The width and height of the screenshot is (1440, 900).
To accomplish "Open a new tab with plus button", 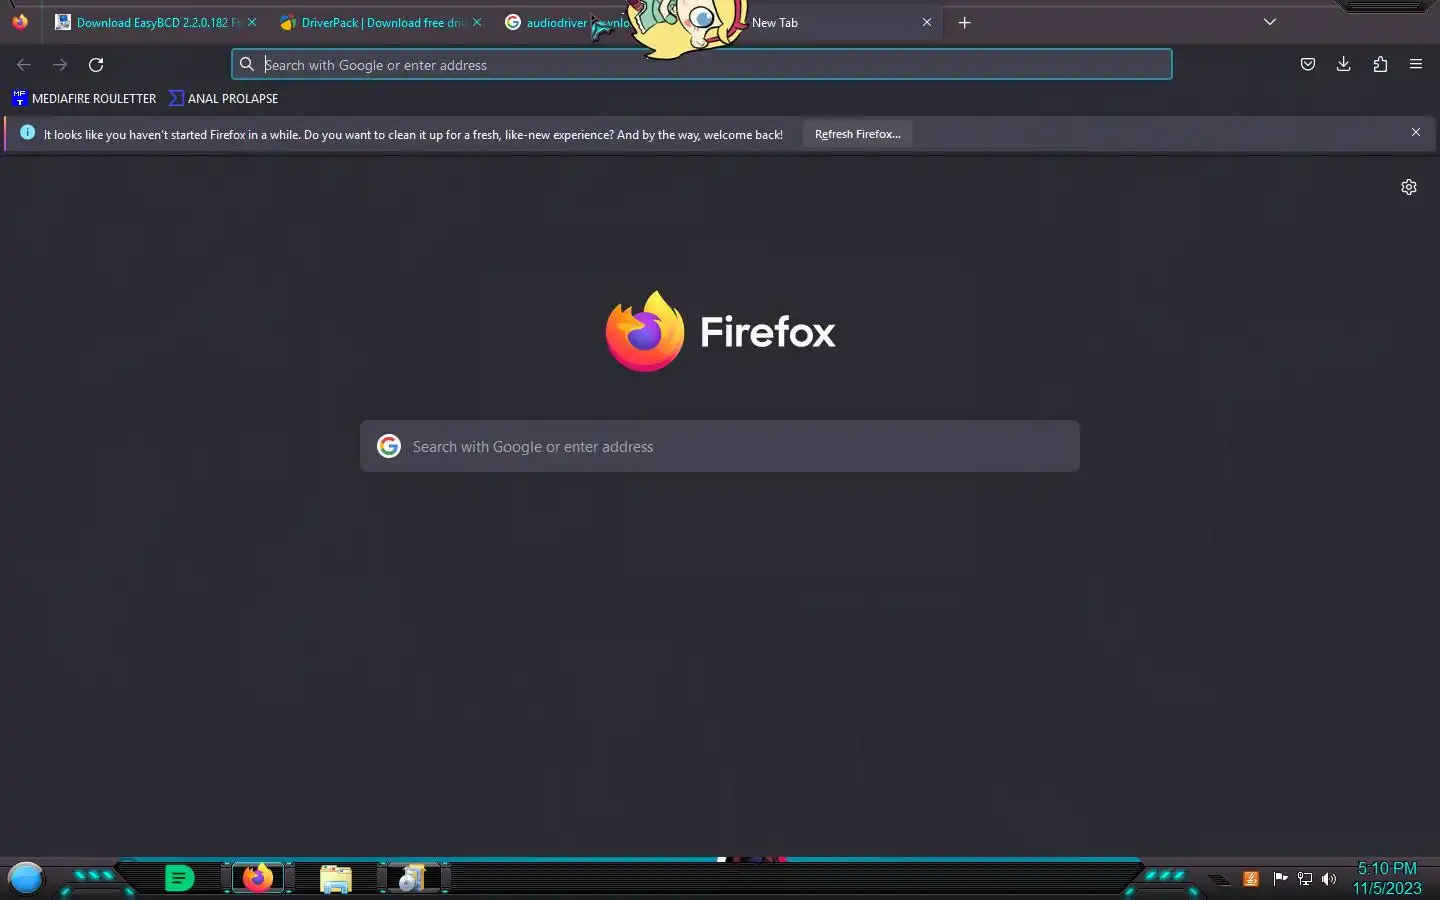I will (x=964, y=22).
